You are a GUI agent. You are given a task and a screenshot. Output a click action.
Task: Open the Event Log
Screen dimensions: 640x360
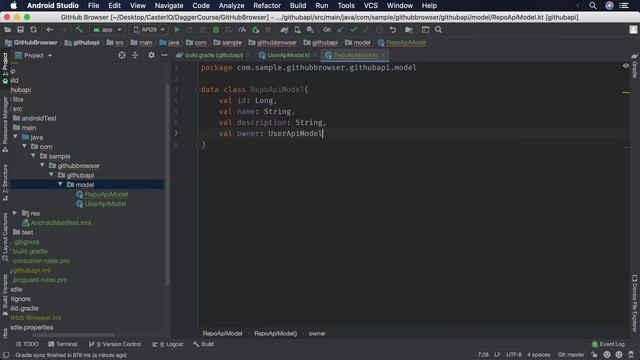click(x=608, y=344)
